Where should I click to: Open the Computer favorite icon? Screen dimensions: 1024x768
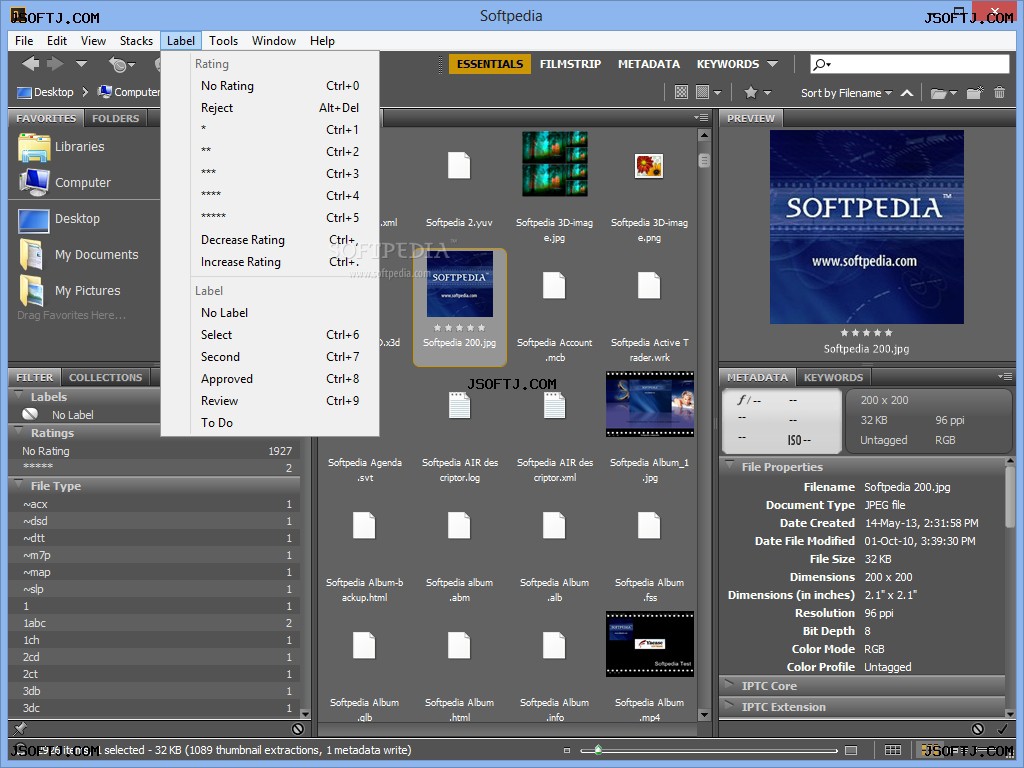(x=34, y=183)
